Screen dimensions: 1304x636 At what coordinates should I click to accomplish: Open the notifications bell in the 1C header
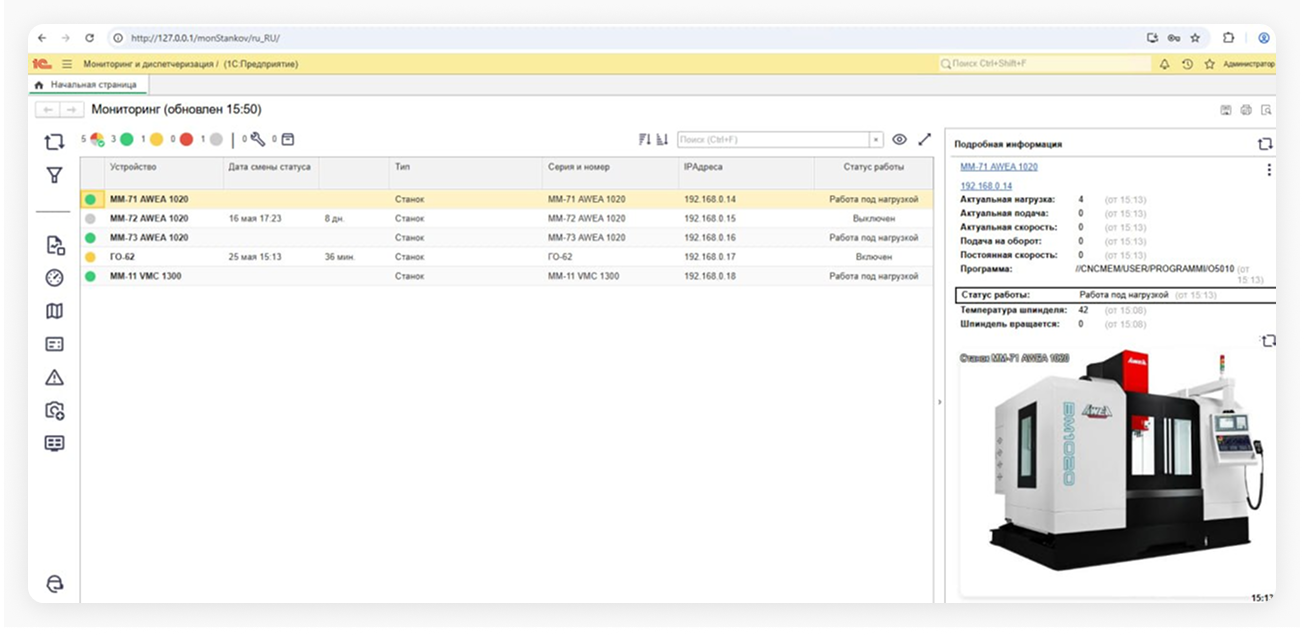(1164, 64)
